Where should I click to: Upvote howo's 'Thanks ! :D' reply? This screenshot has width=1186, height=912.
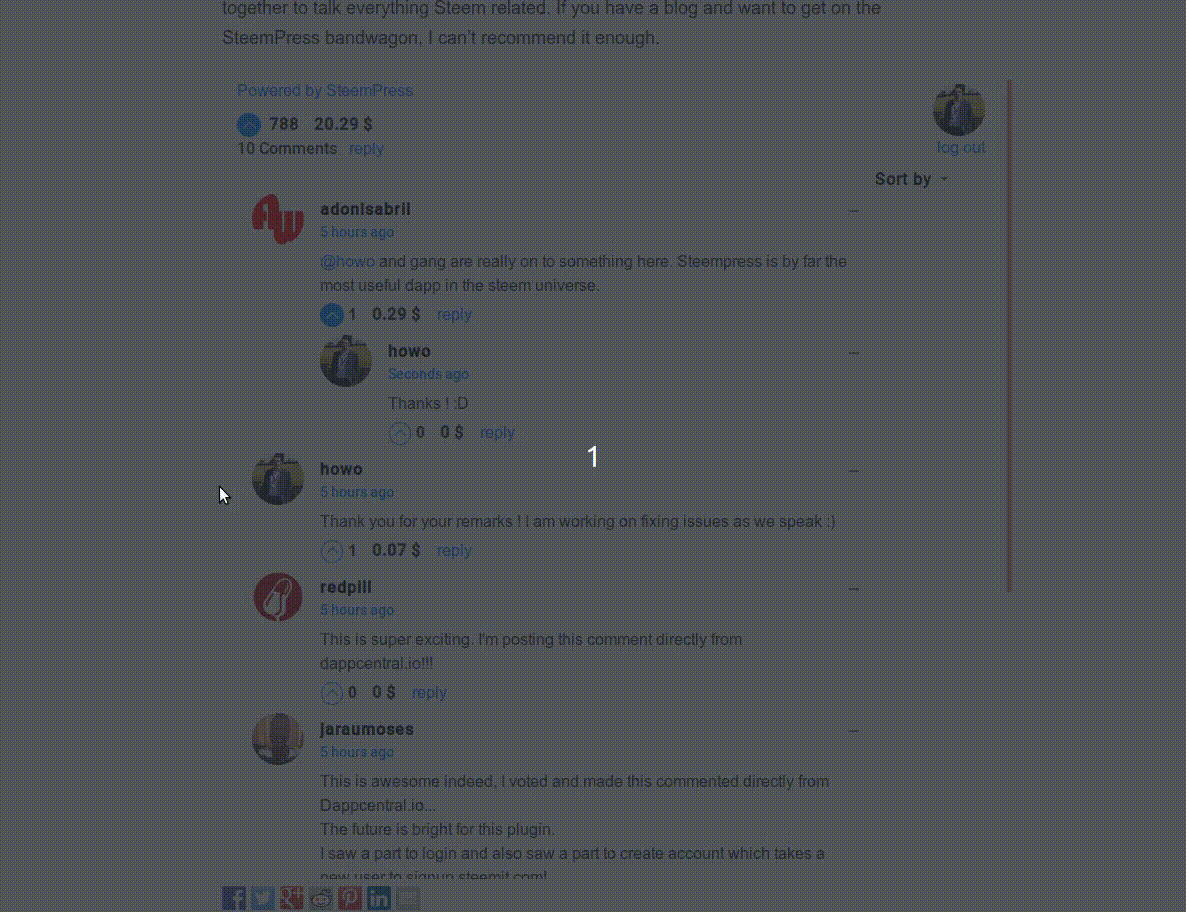[x=399, y=433]
